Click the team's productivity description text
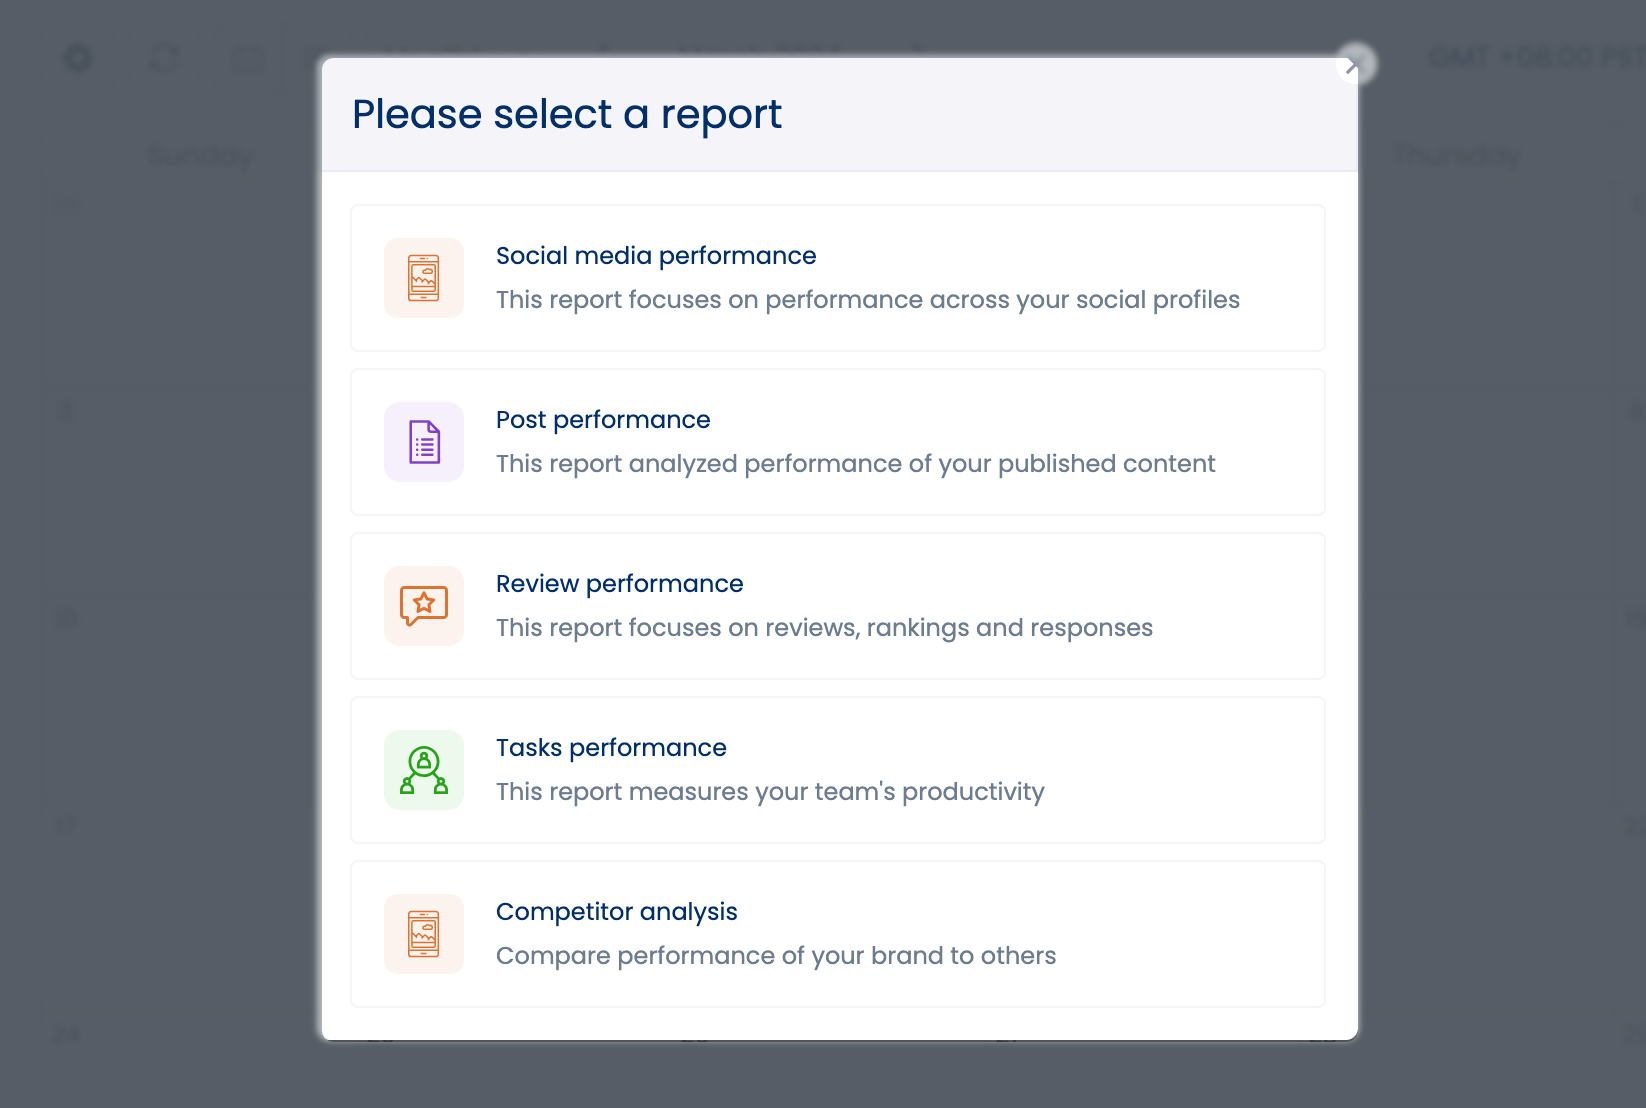This screenshot has height=1108, width=1646. [770, 792]
